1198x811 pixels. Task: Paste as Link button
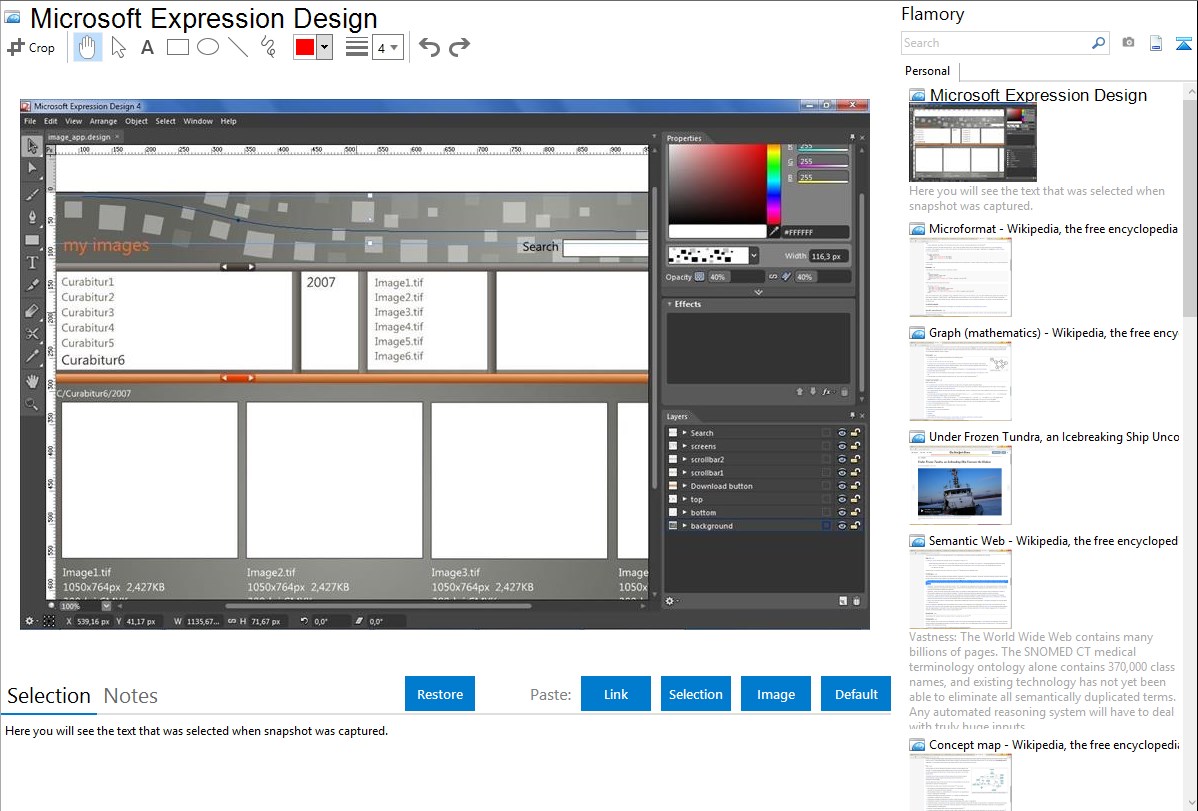(616, 694)
